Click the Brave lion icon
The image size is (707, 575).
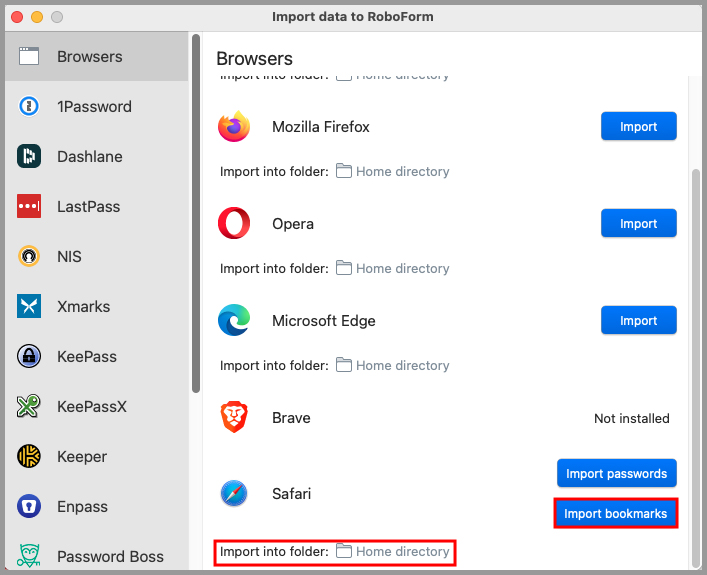point(234,418)
